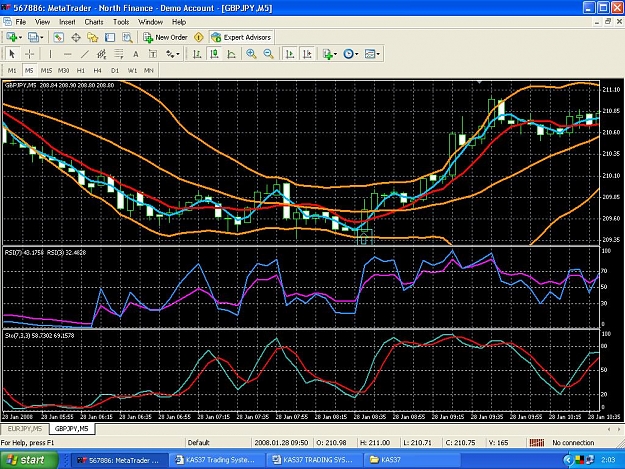
Task: Set timeframe to H4
Action: [x=98, y=71]
